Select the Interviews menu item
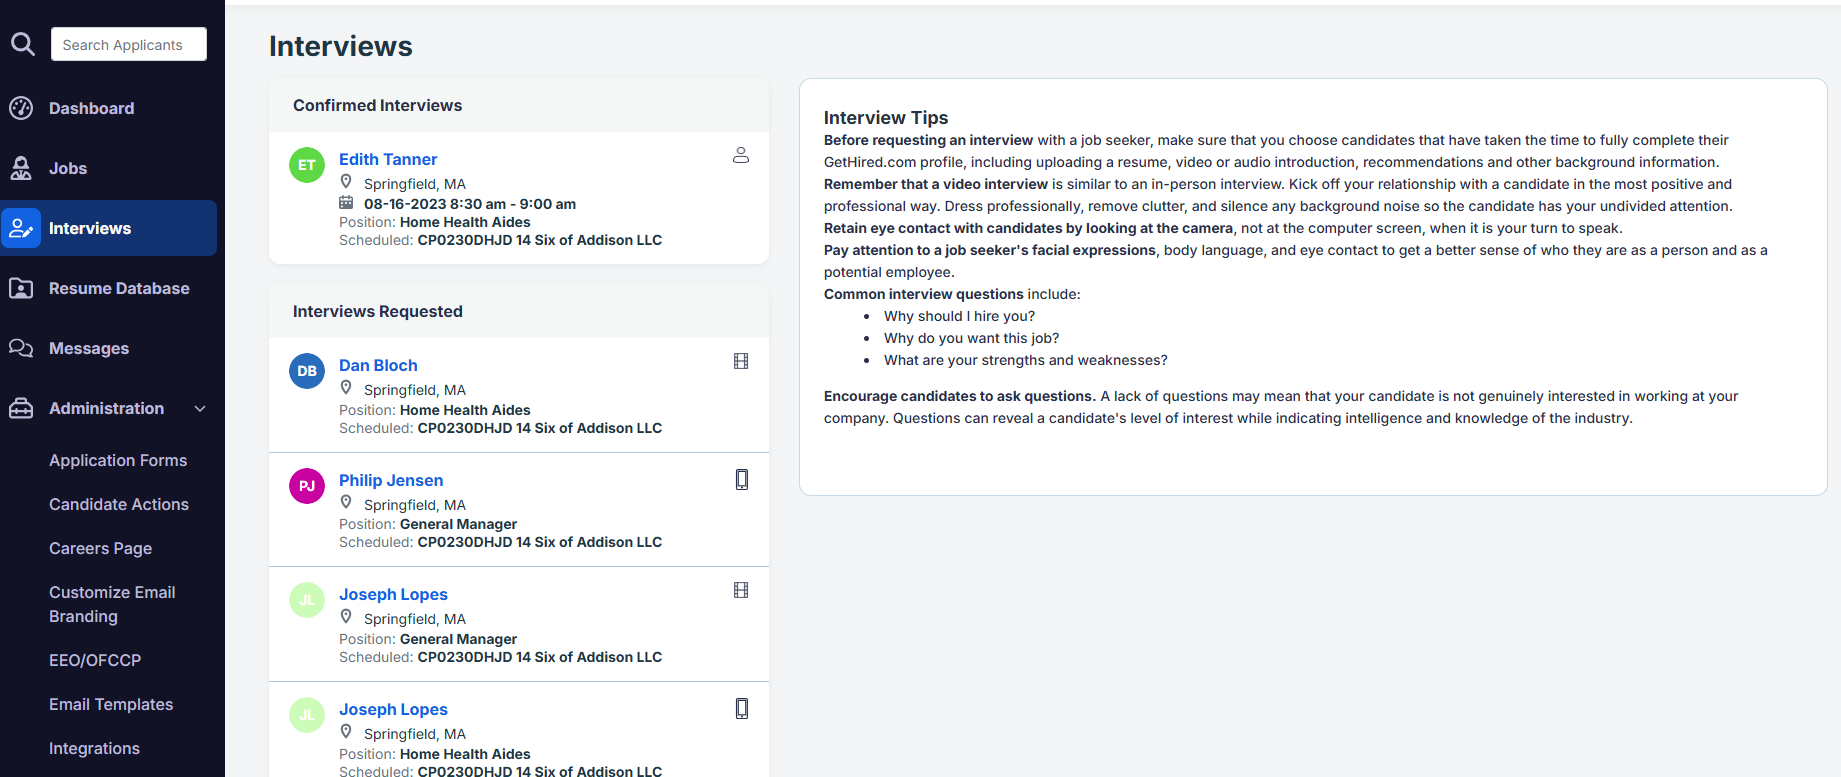 coord(90,228)
